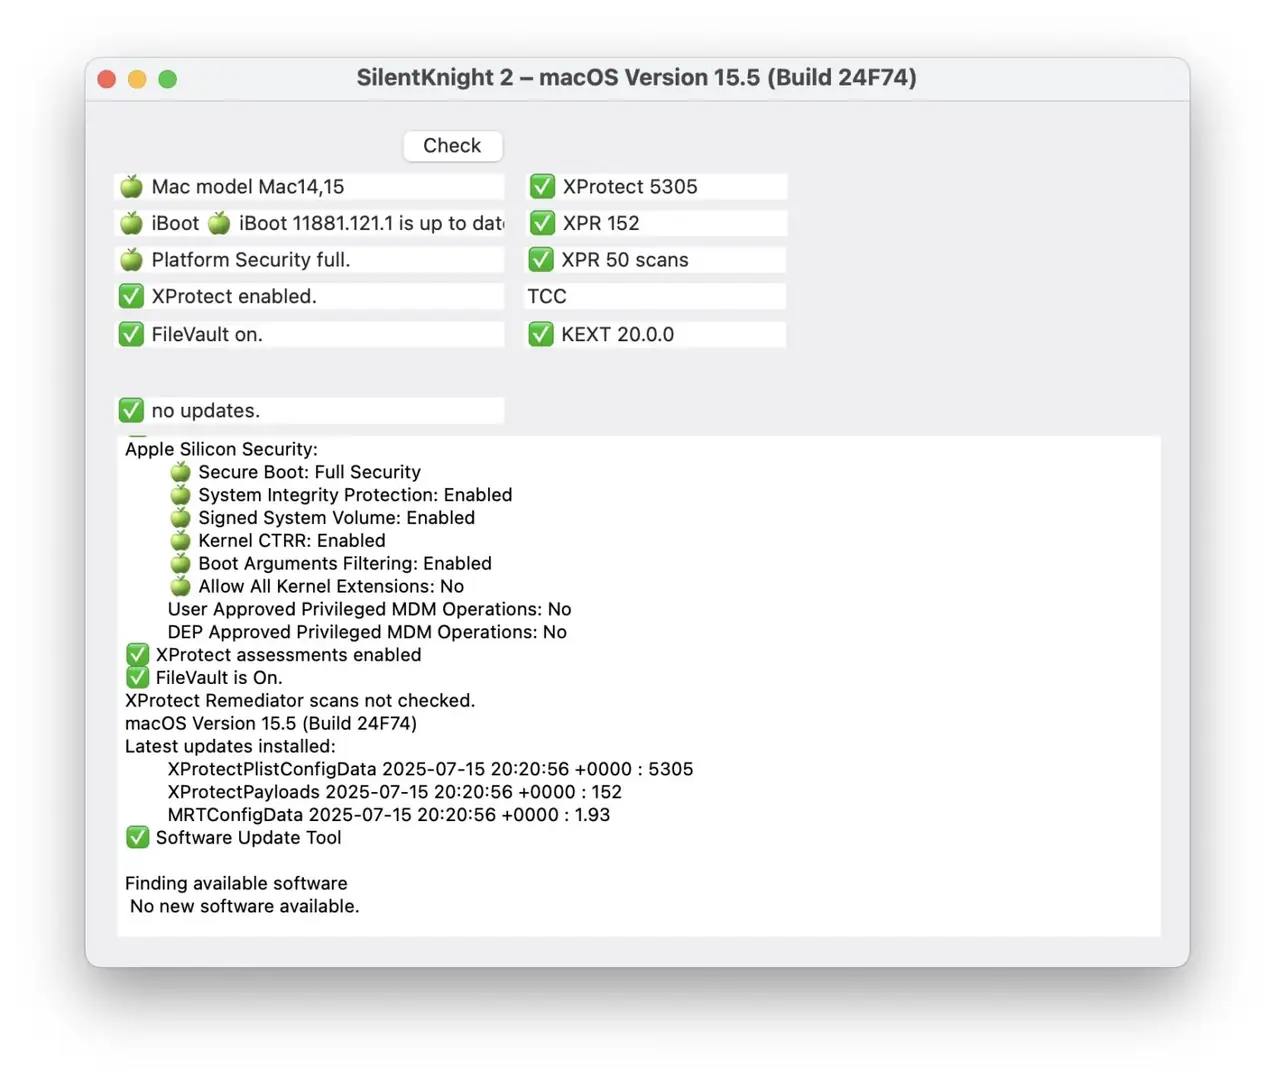Click Secure Boot: Full Security text
1275x1080 pixels.
pos(309,472)
